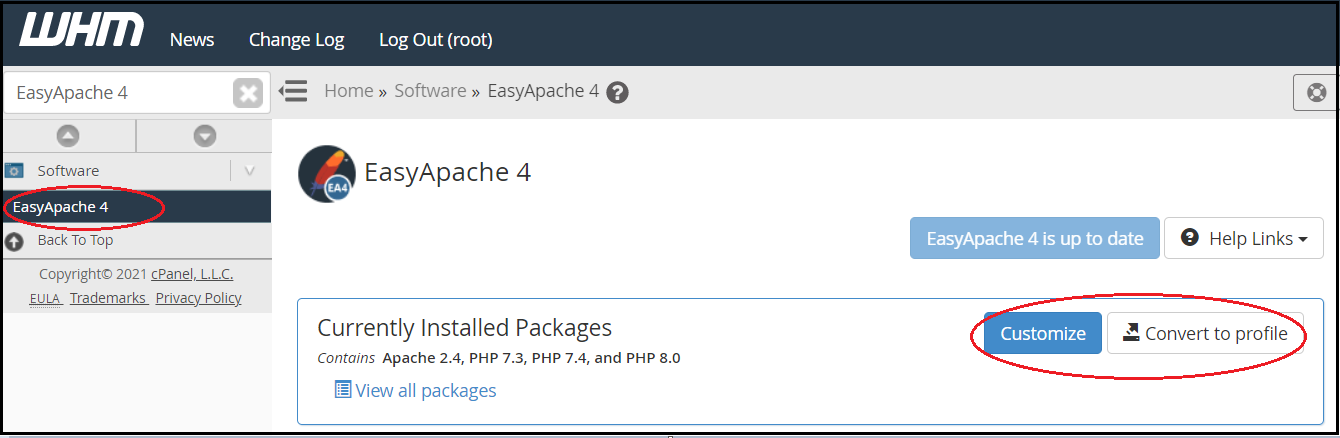Click the Customize button

click(1043, 333)
